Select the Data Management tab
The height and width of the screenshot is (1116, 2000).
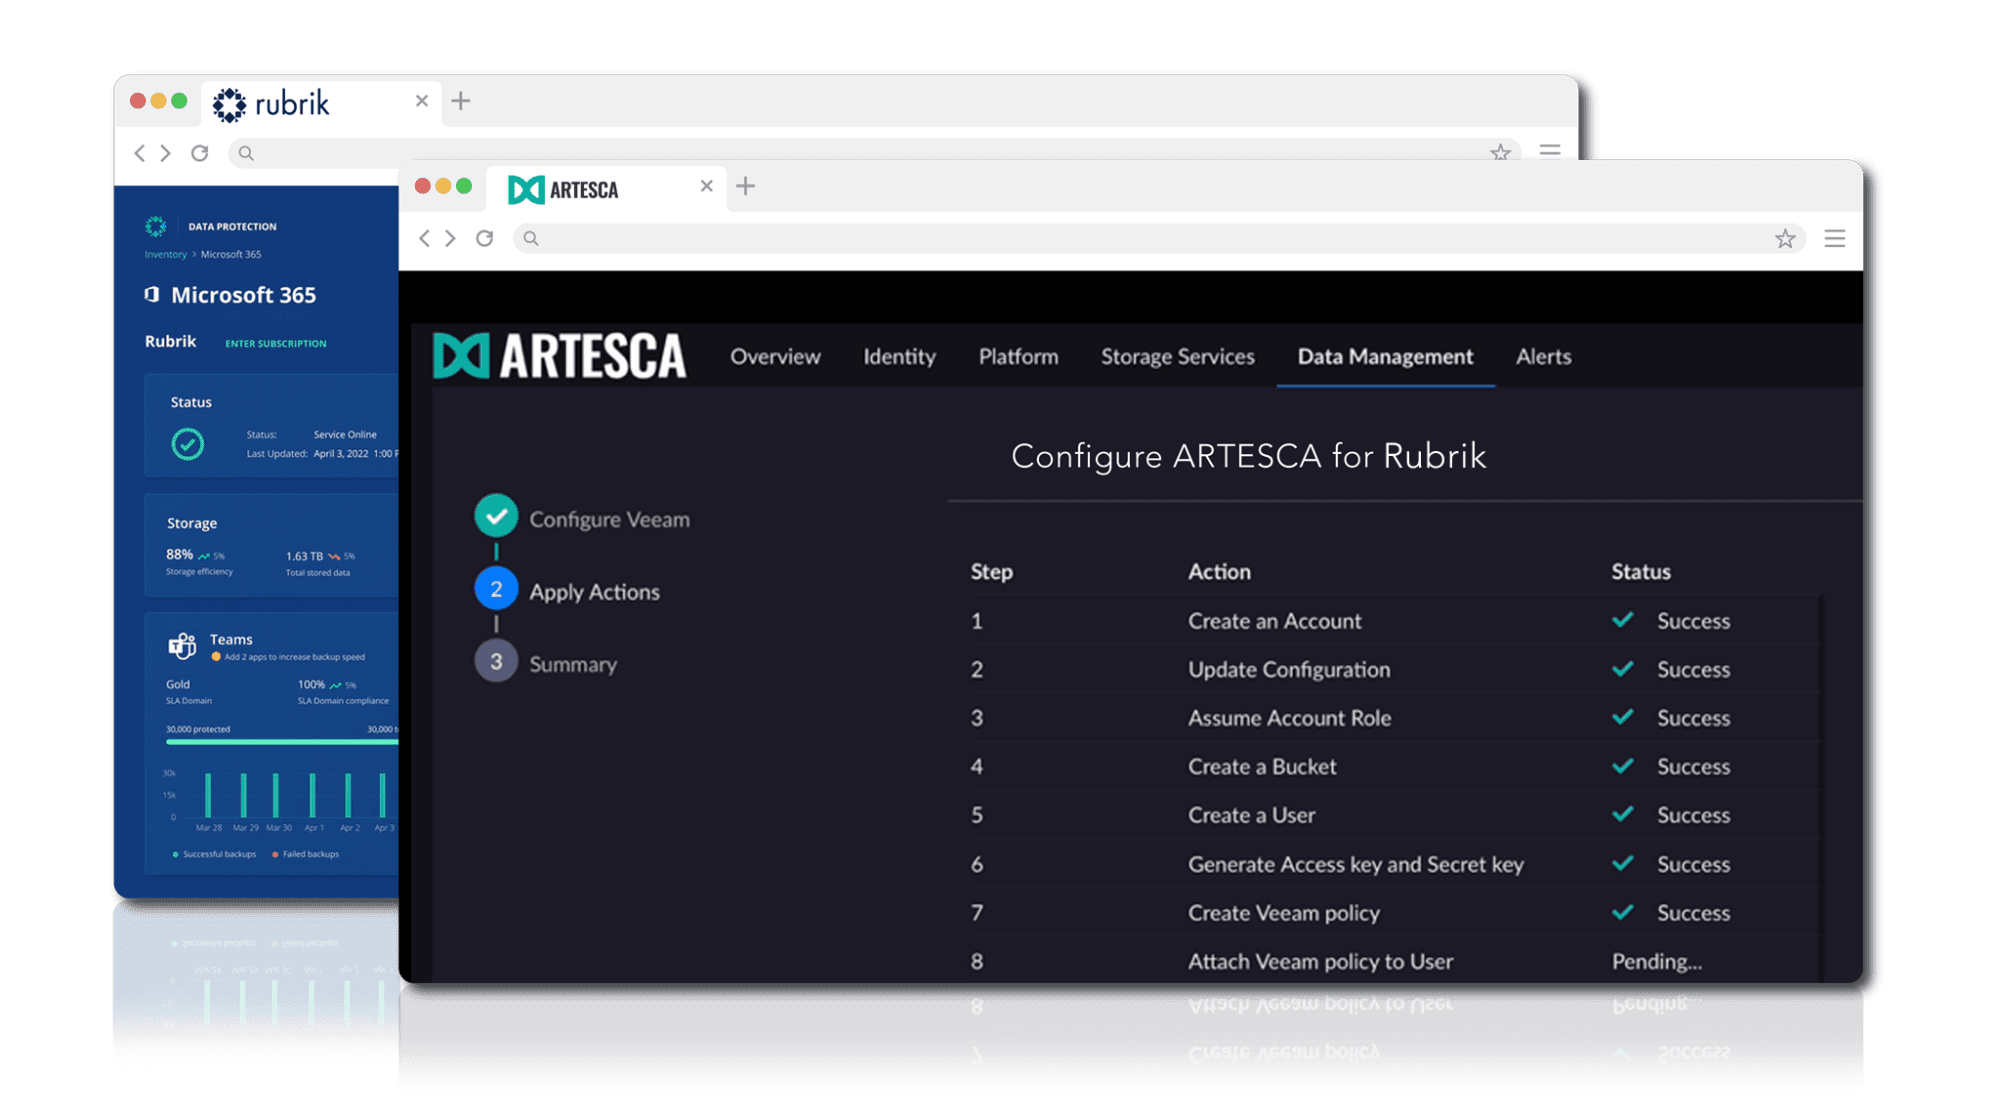1385,357
